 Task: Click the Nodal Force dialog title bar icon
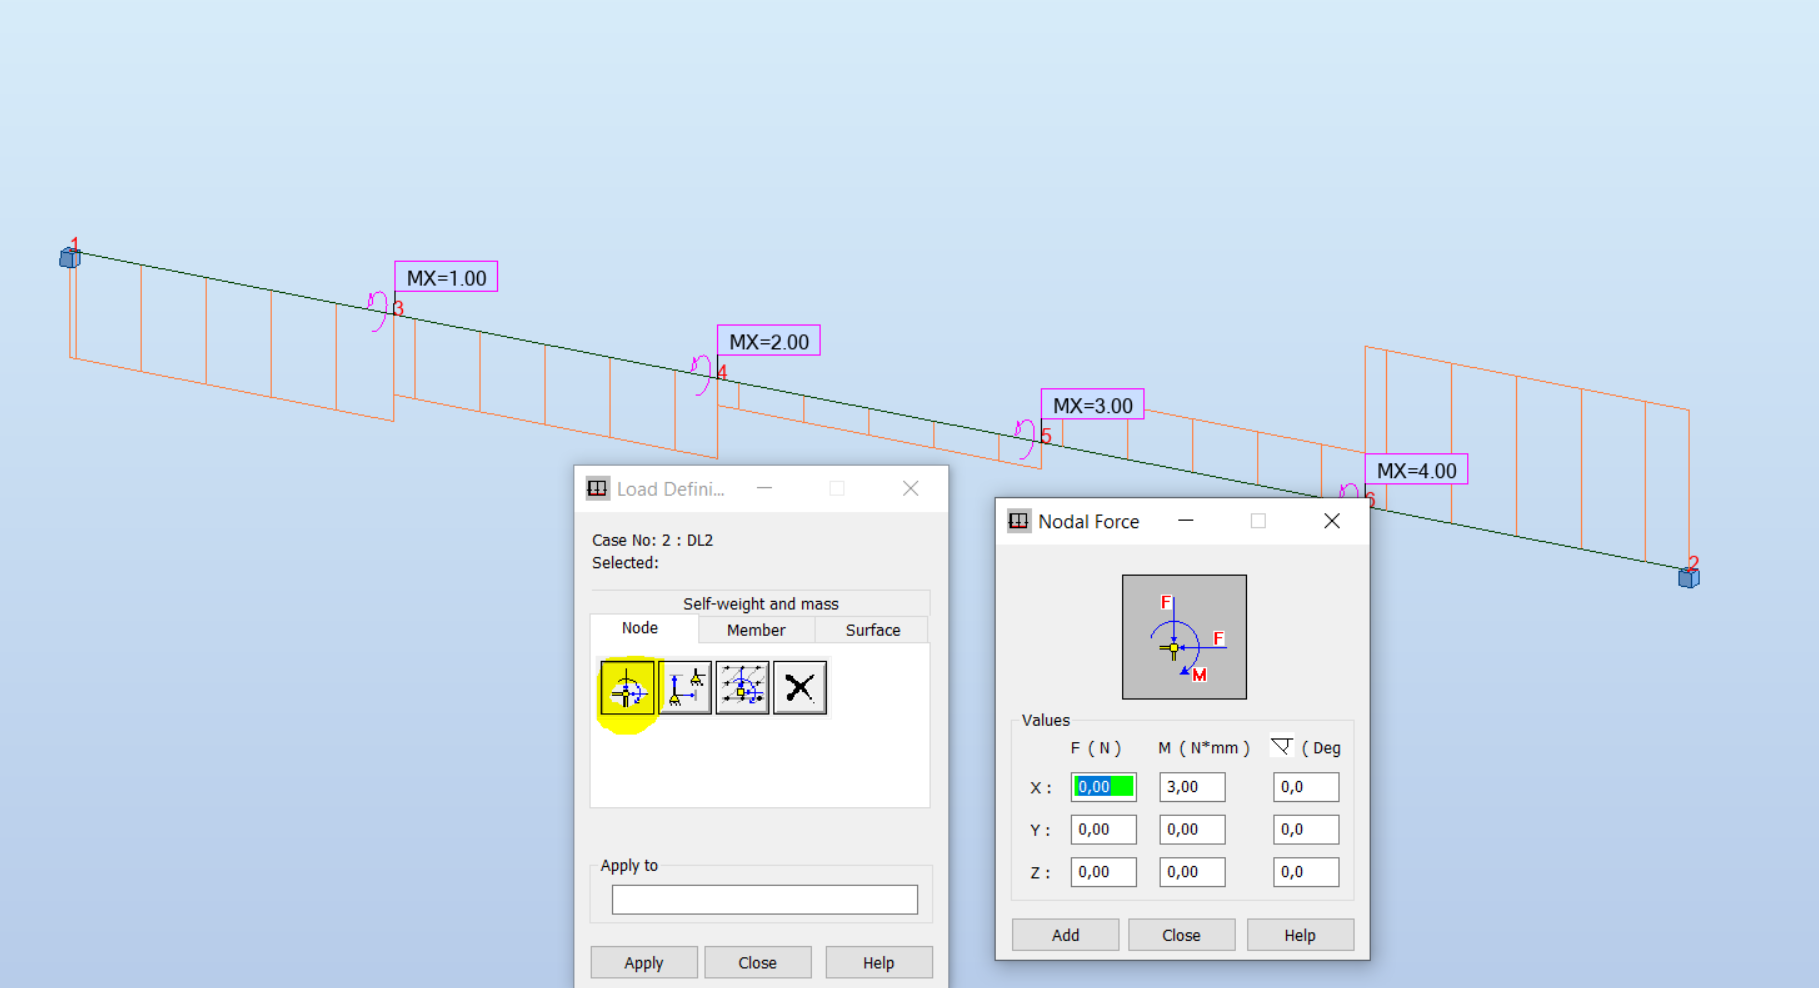point(1019,521)
